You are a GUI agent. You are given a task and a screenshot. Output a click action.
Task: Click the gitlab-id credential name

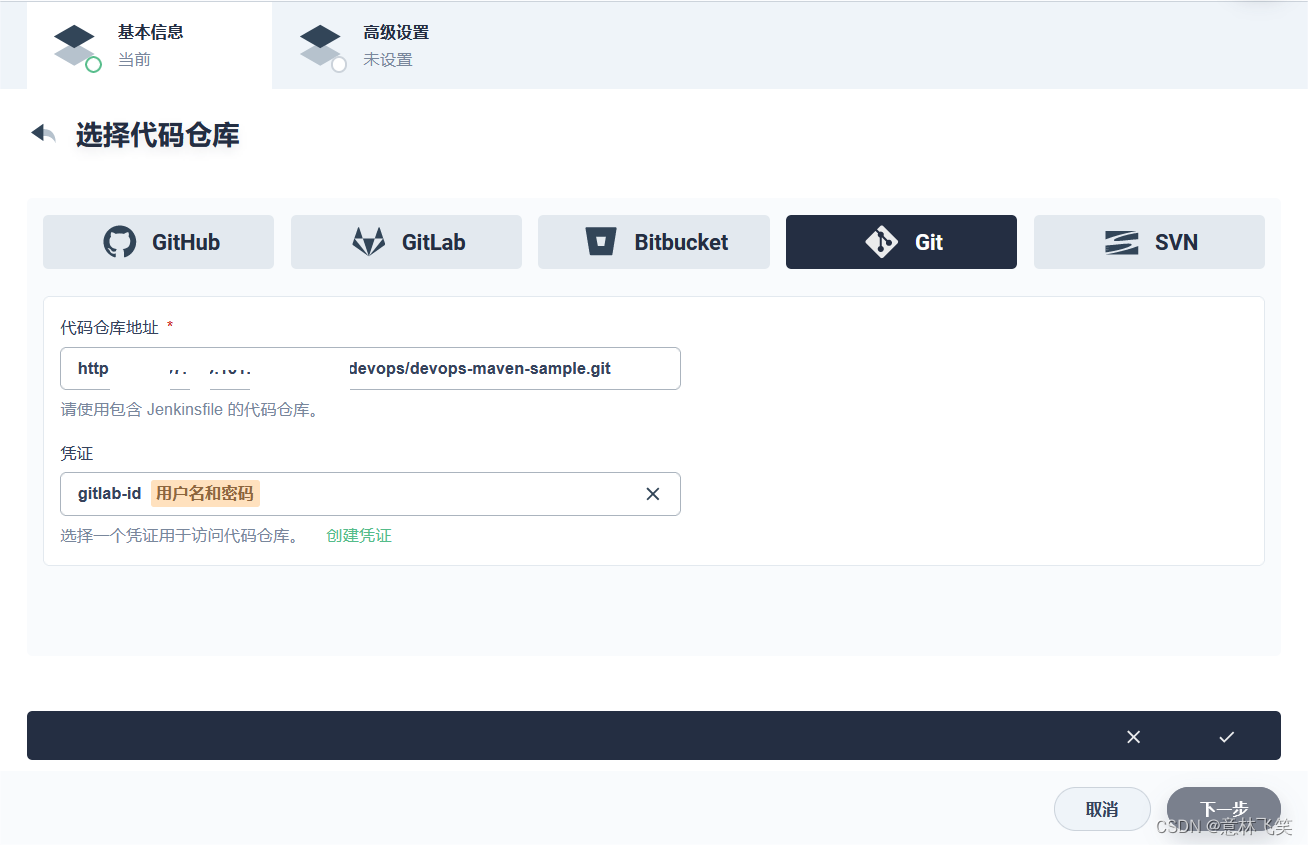pyautogui.click(x=109, y=494)
